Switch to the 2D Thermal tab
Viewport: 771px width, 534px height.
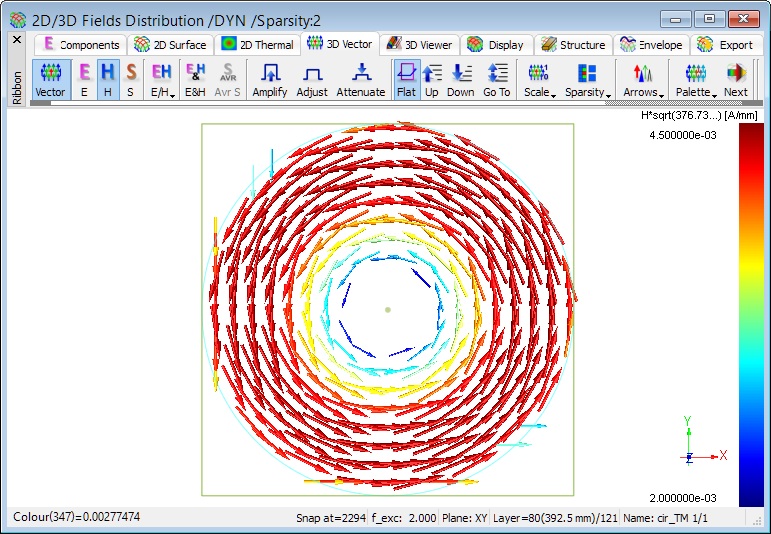(x=257, y=44)
